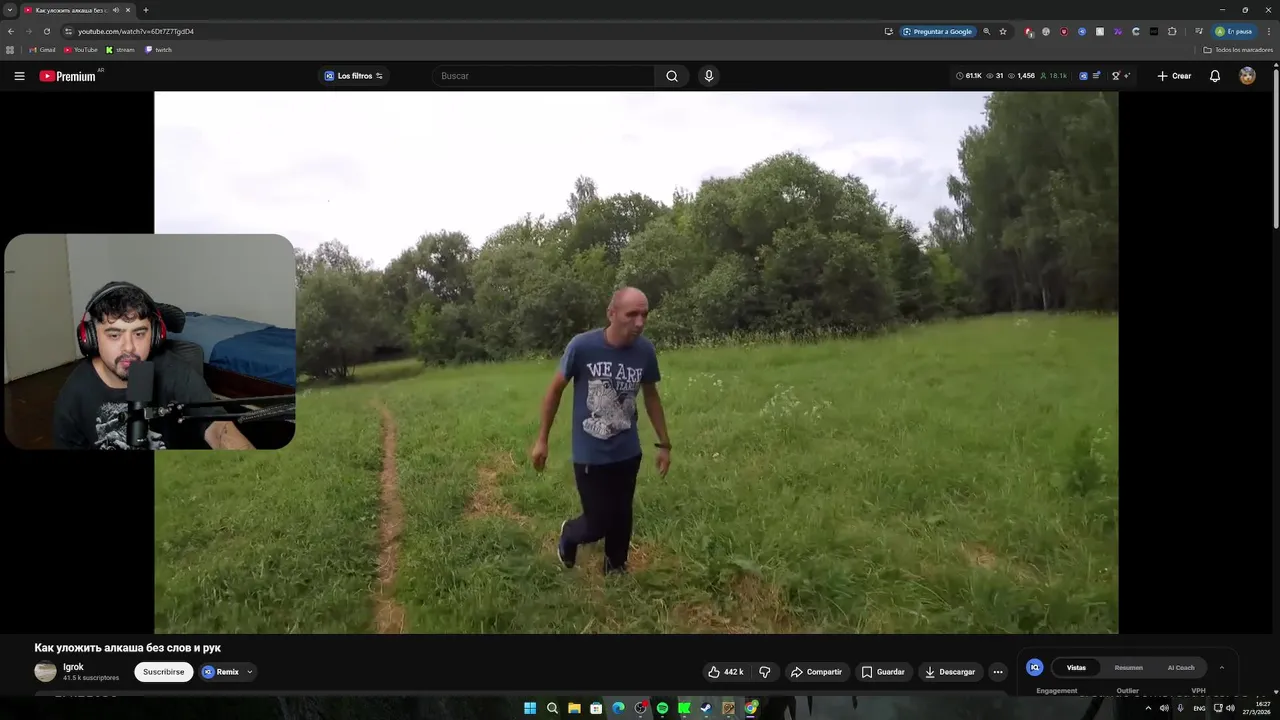Reload the current page
Viewport: 1280px width, 720px height.
coord(47,31)
